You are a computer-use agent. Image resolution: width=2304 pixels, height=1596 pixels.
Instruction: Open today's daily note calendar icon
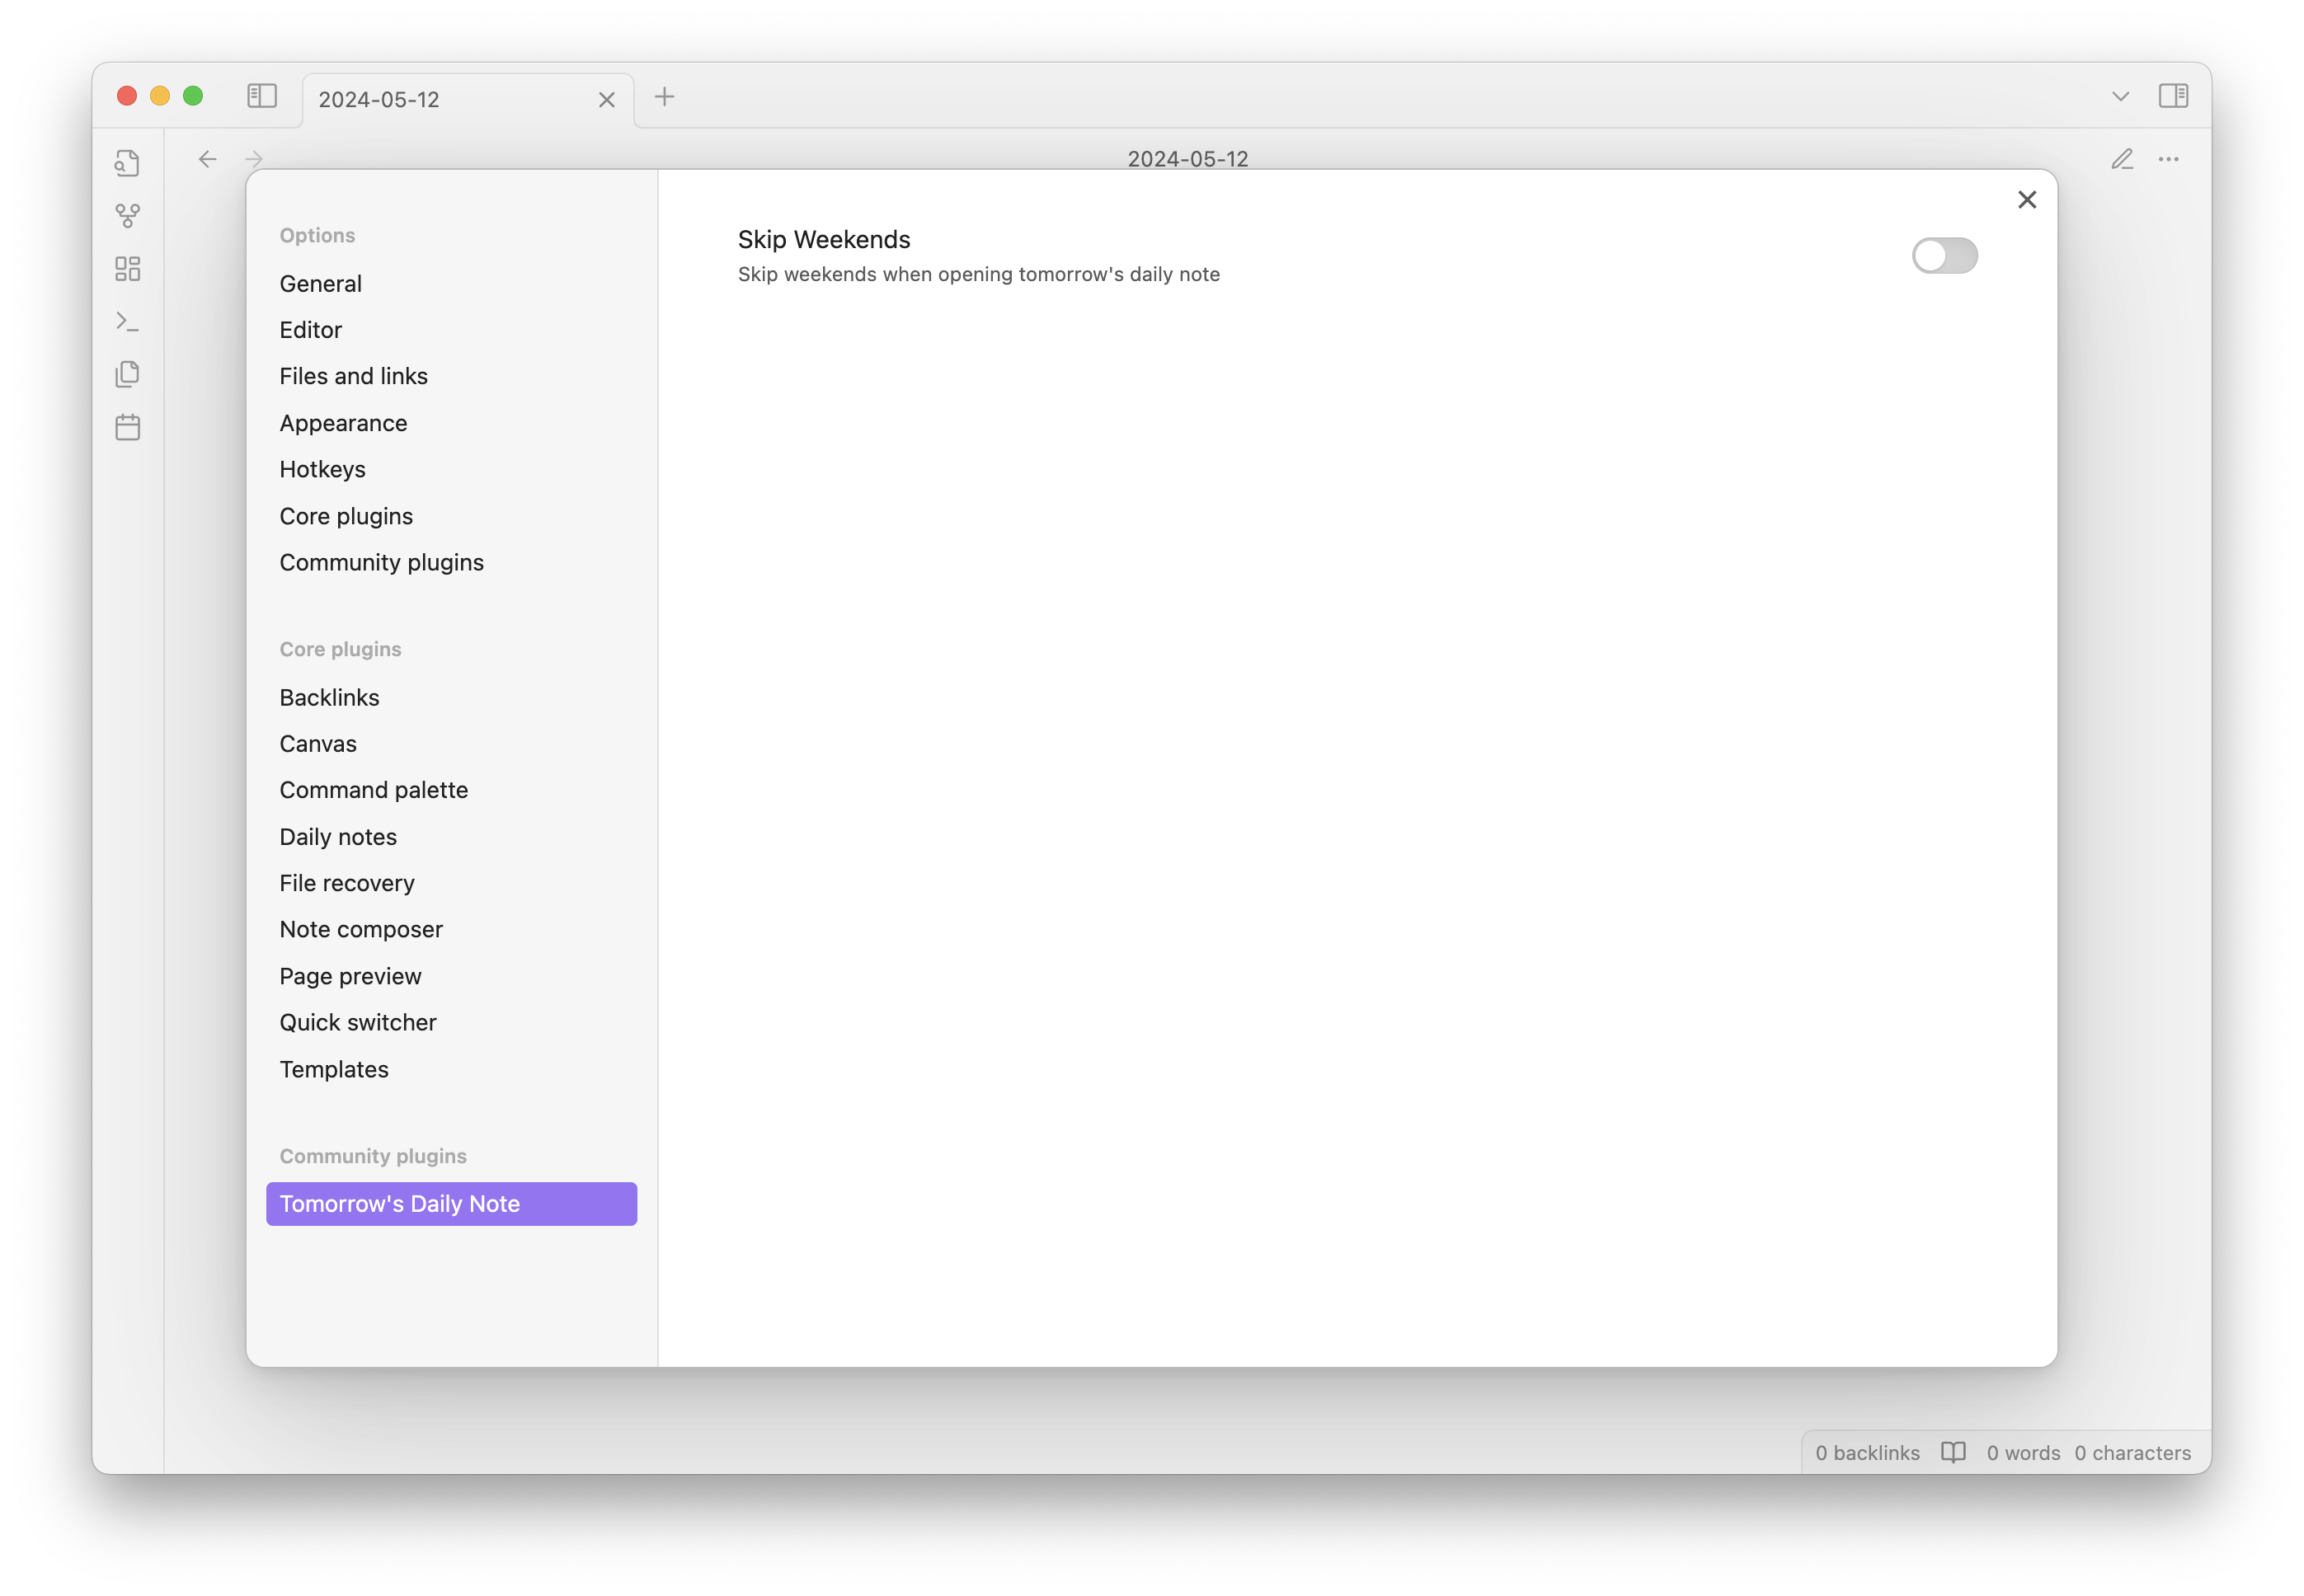(127, 427)
